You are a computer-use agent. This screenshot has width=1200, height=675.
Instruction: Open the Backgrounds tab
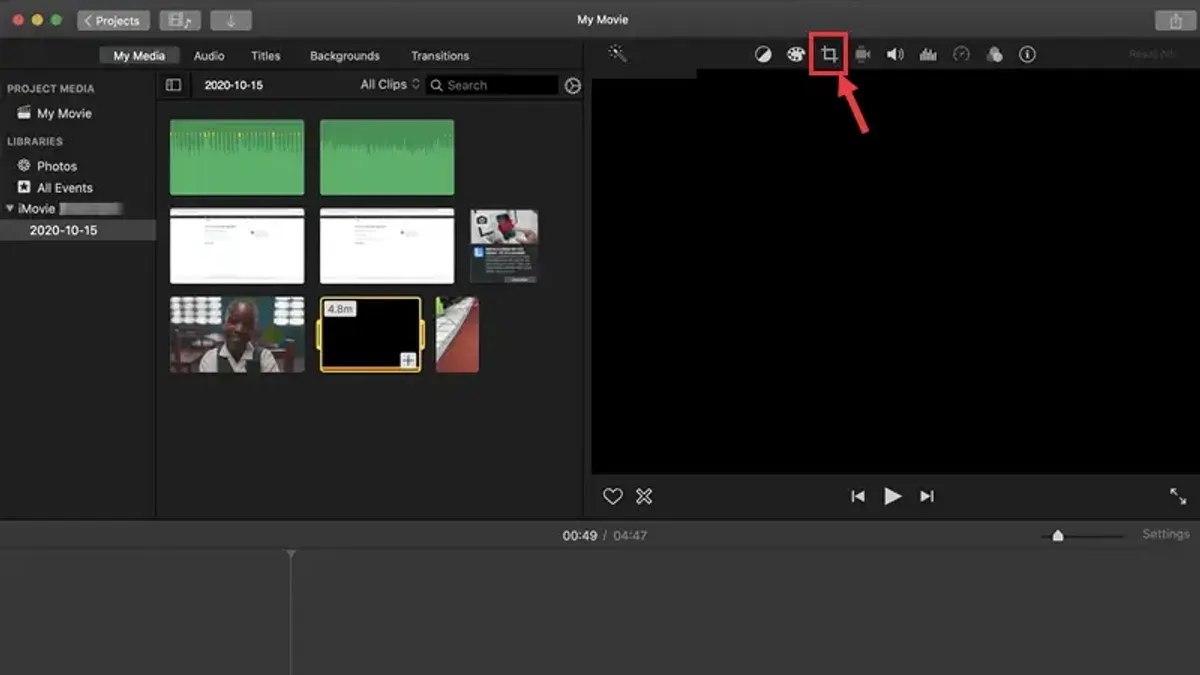(x=345, y=56)
